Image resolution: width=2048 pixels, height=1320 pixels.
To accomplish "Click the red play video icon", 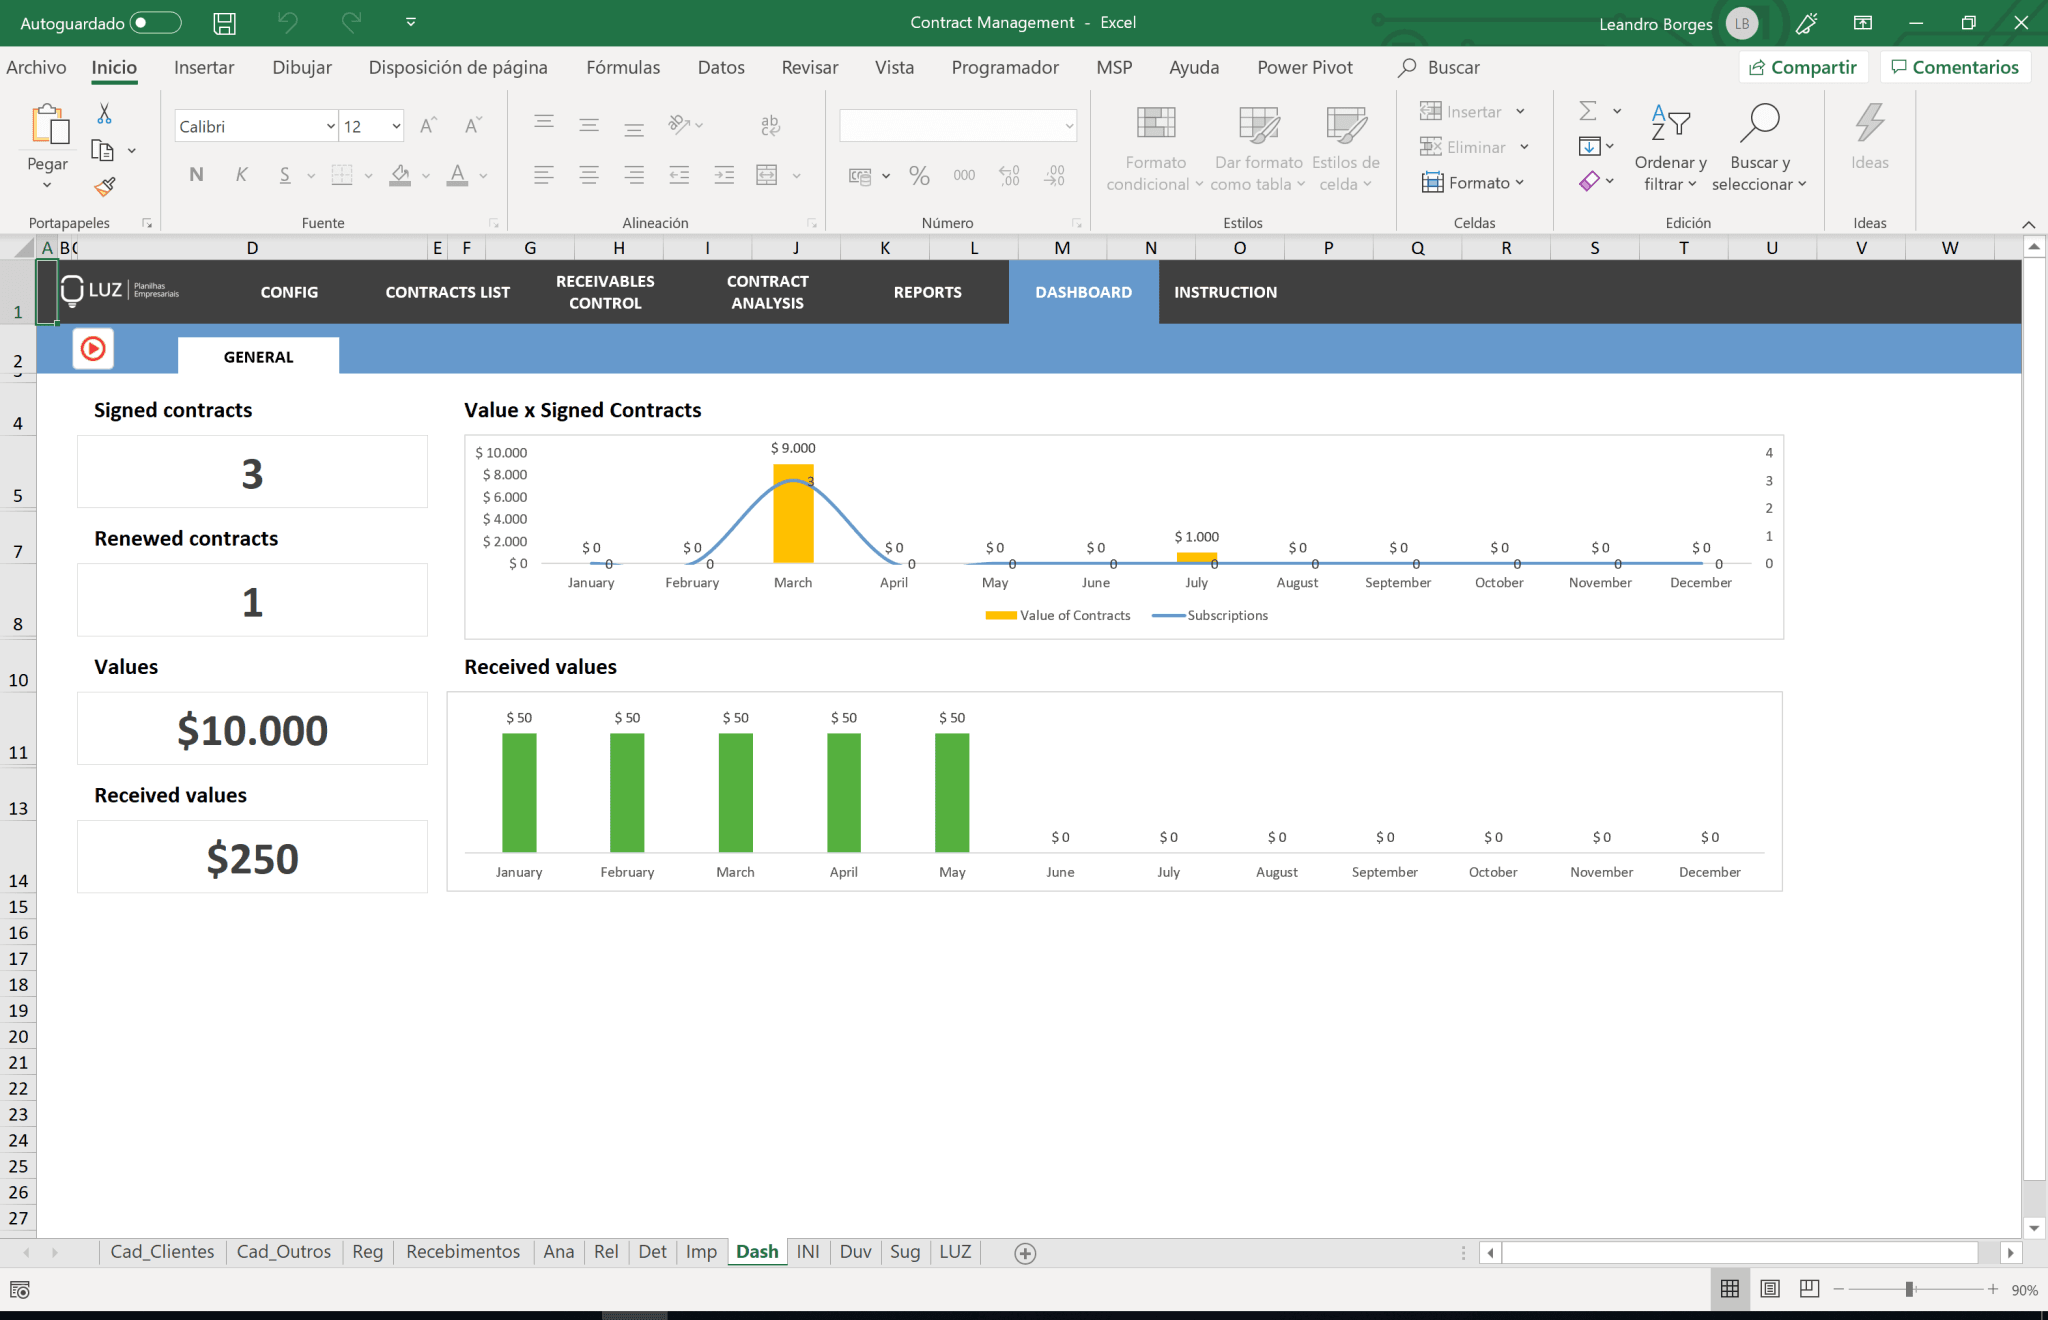I will point(93,349).
